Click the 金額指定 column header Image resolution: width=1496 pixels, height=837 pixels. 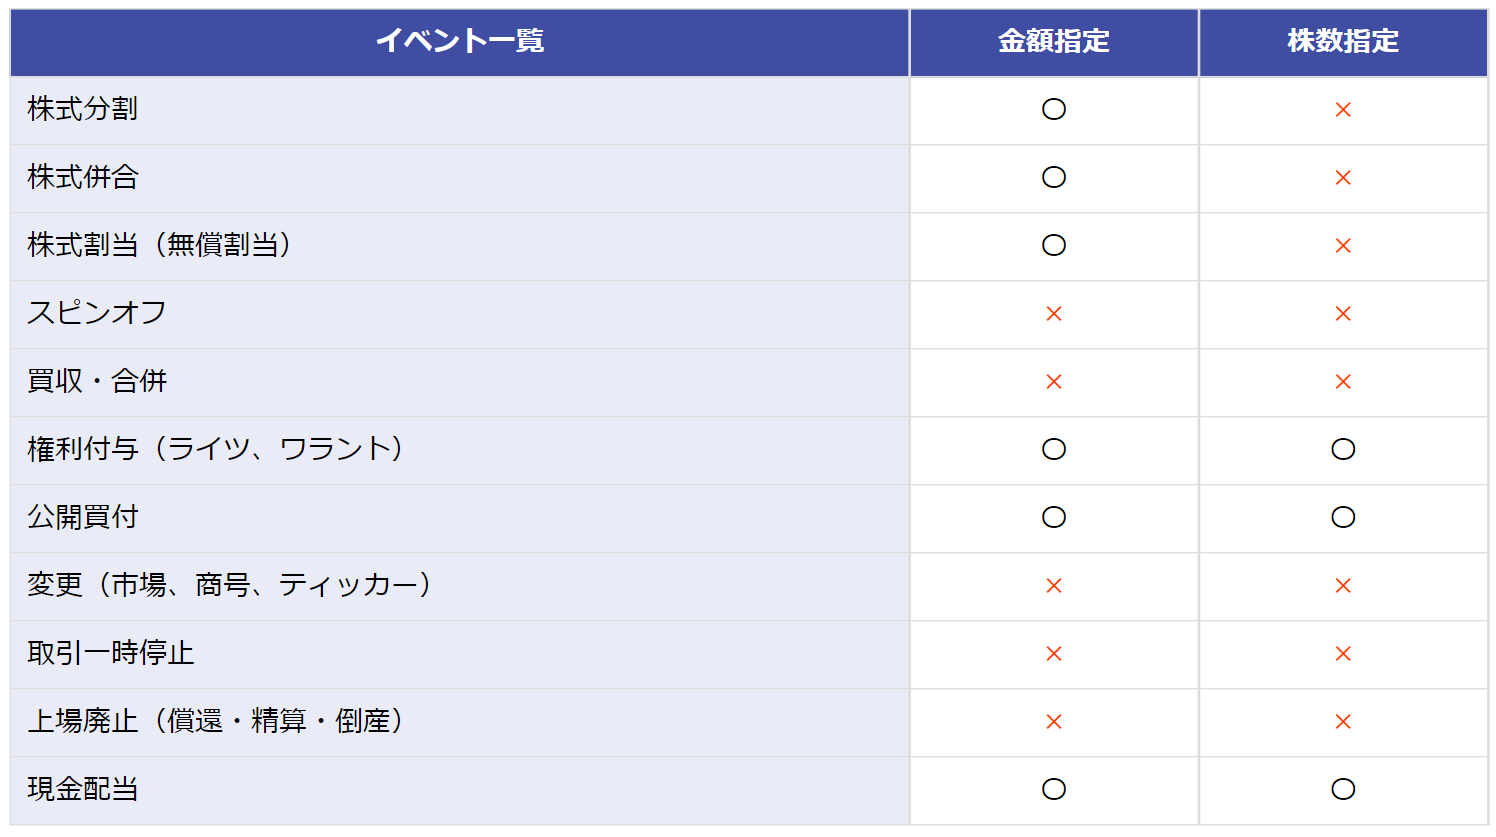click(x=1054, y=41)
